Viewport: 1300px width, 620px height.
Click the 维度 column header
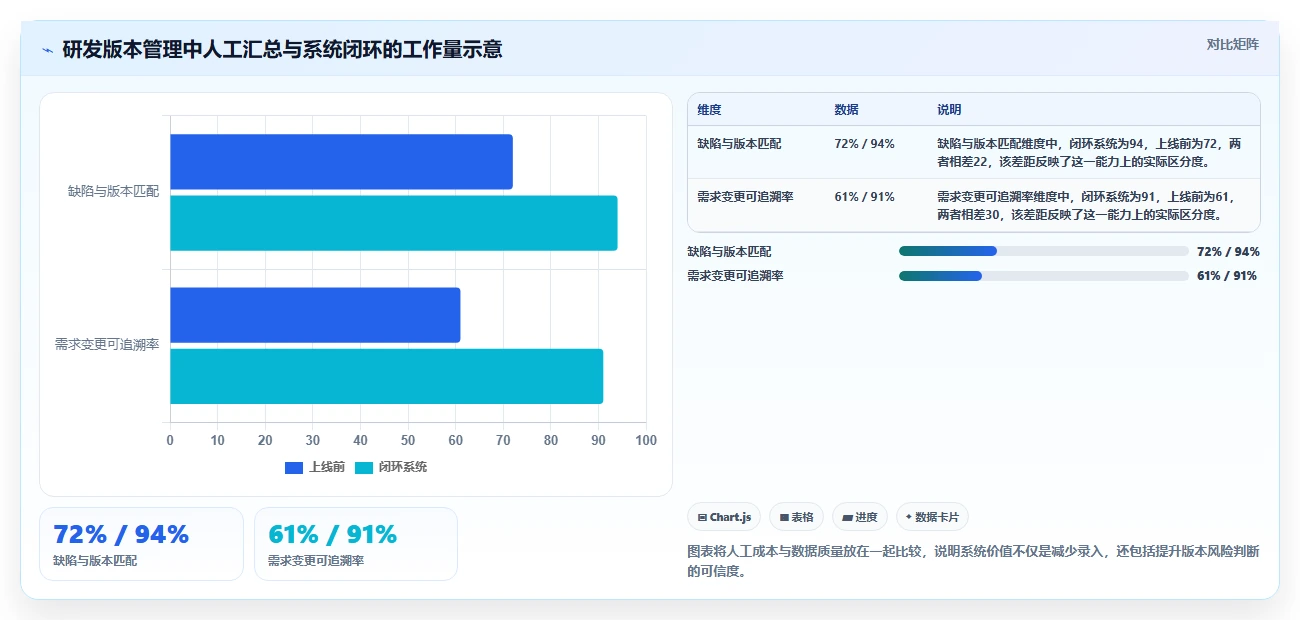[709, 110]
